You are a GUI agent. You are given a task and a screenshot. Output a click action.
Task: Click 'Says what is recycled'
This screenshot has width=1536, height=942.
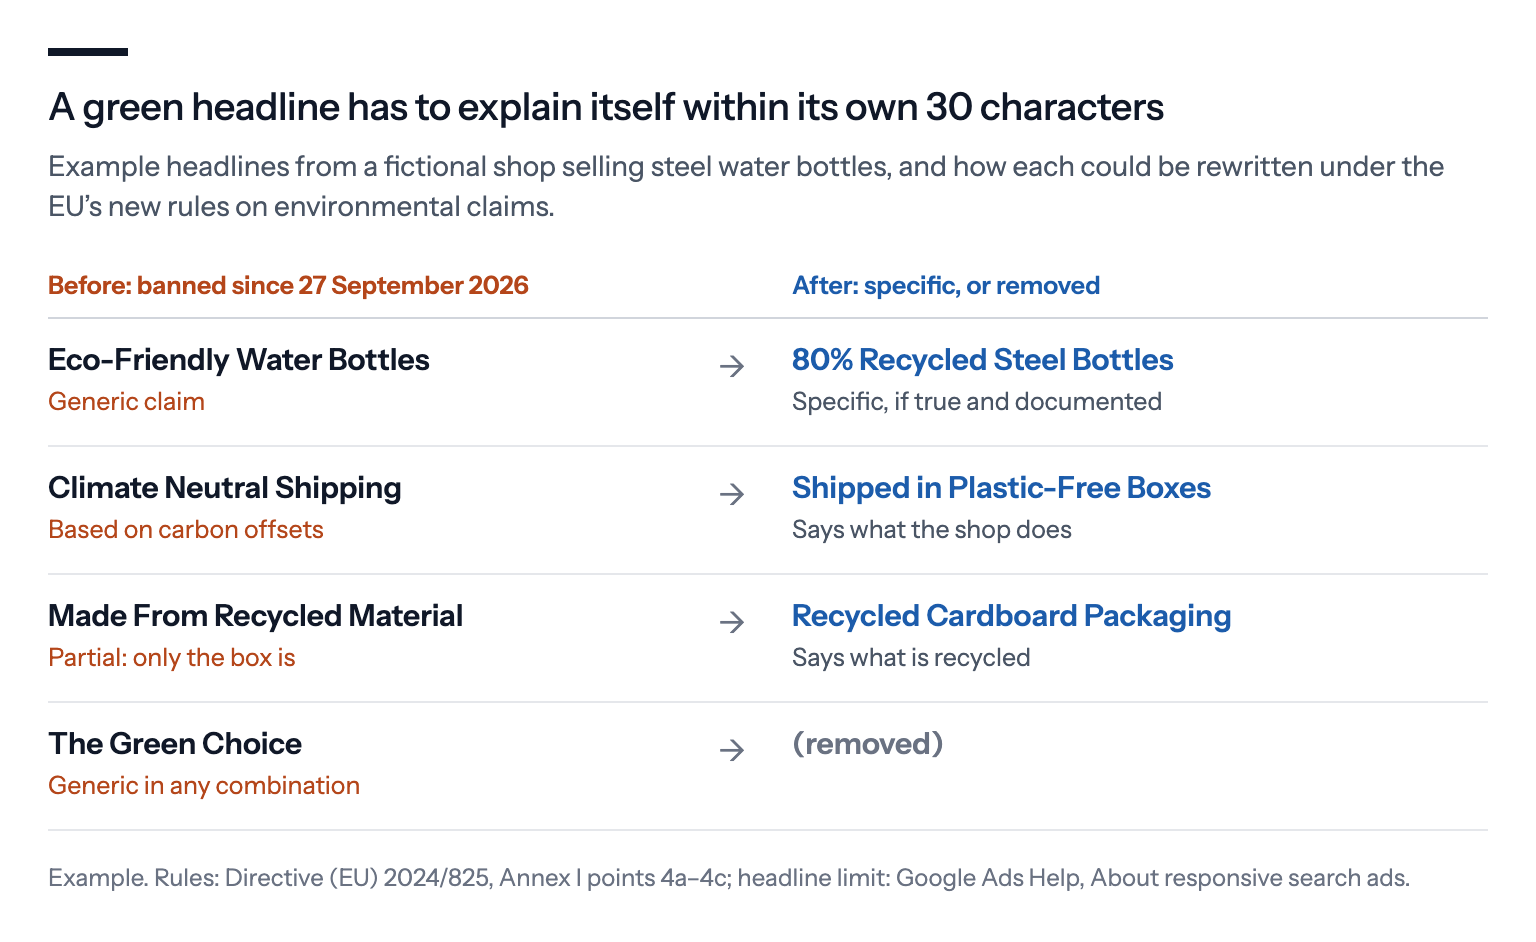coord(911,657)
